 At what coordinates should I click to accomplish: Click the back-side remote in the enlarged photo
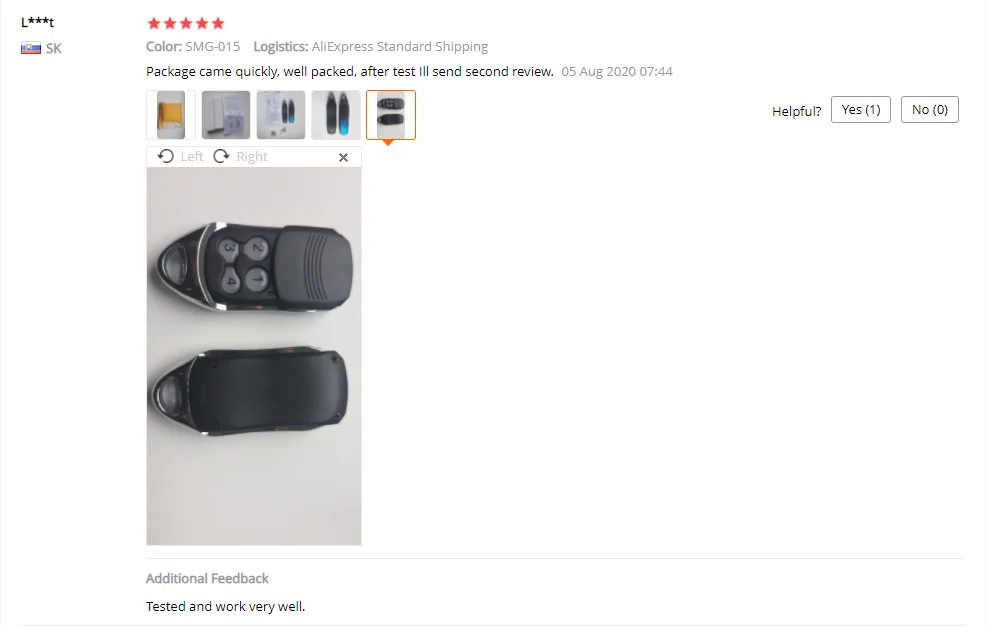248,392
